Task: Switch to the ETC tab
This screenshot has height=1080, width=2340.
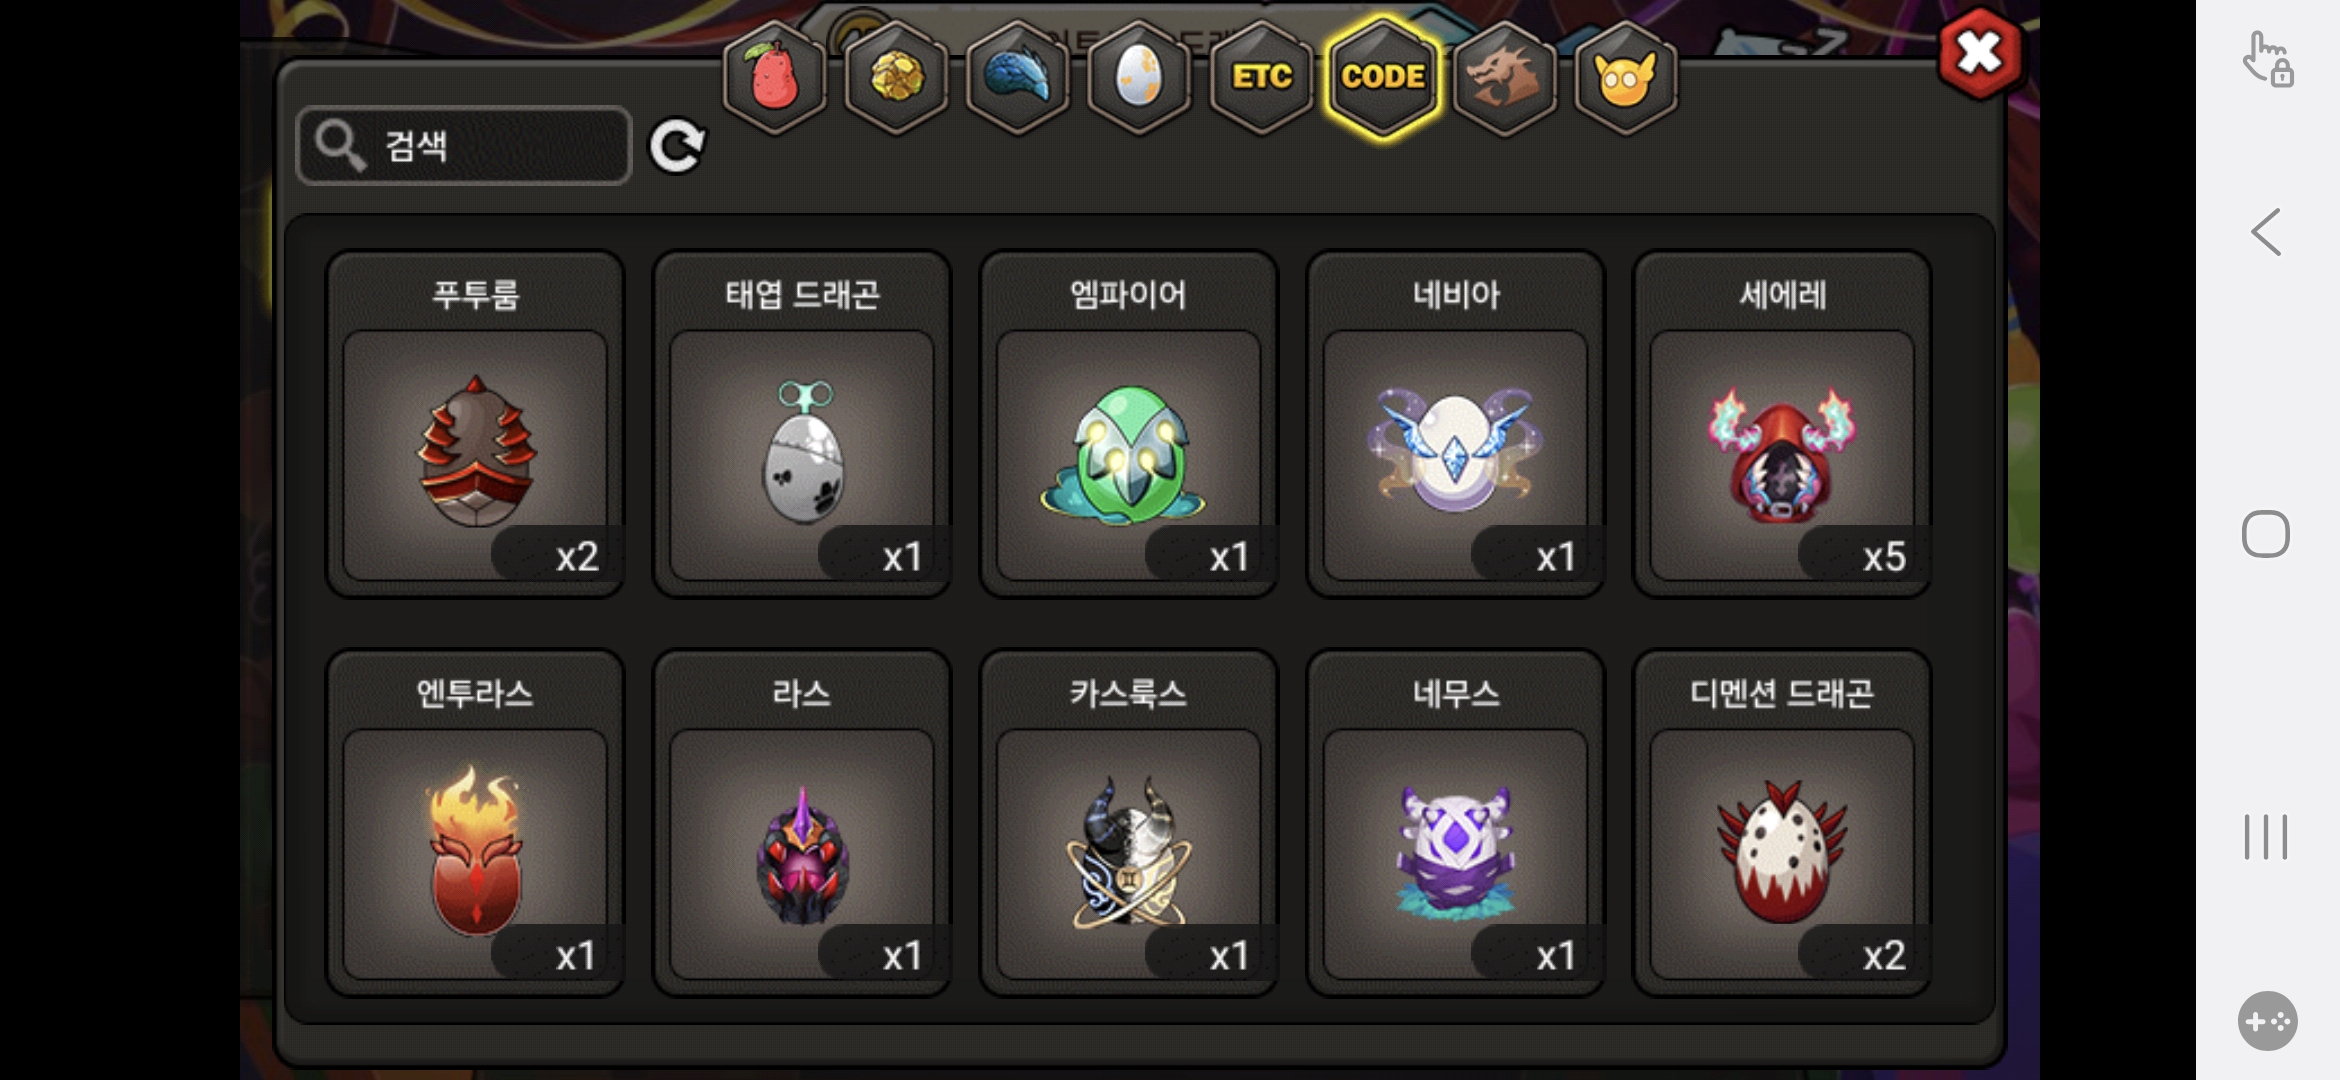Action: pyautogui.click(x=1261, y=78)
